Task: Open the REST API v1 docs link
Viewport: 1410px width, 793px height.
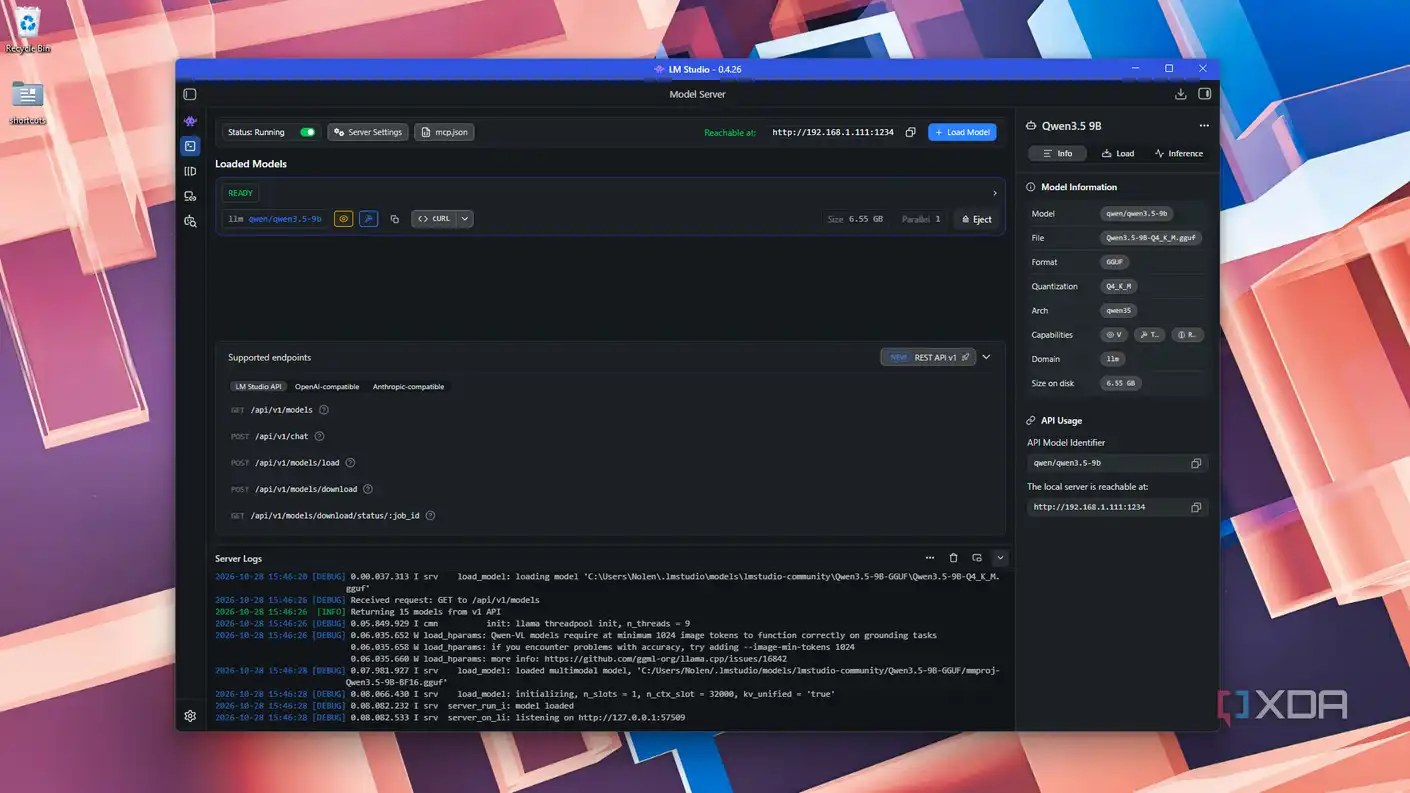Action: [x=927, y=357]
